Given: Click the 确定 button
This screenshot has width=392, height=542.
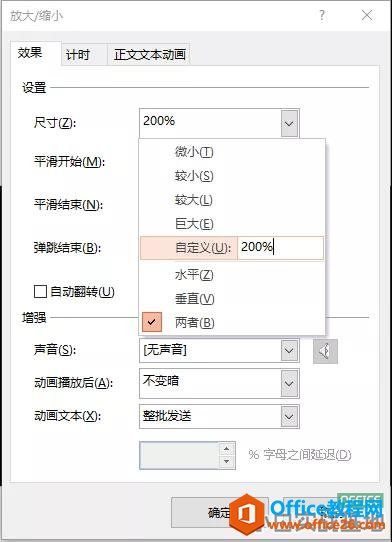Looking at the screenshot, I should pyautogui.click(x=219, y=513).
